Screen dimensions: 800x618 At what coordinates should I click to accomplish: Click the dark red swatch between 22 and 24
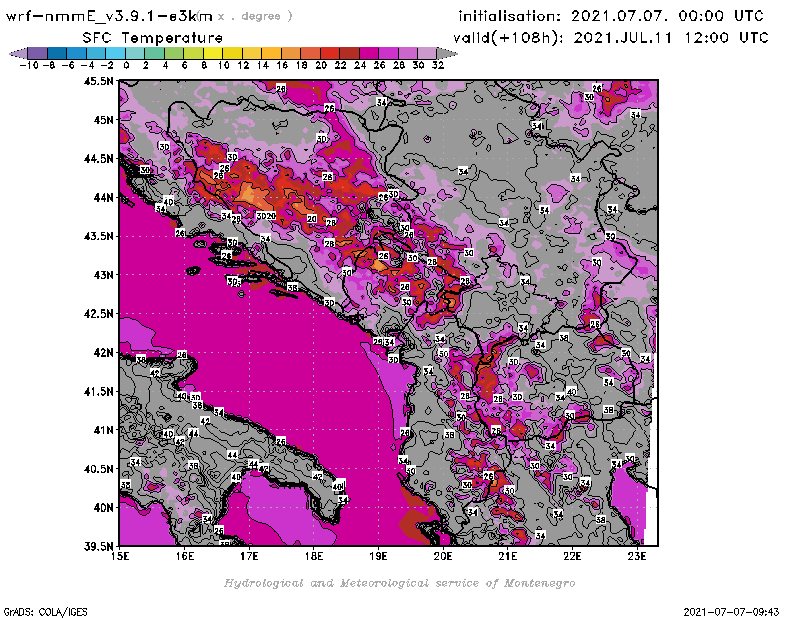coord(349,53)
